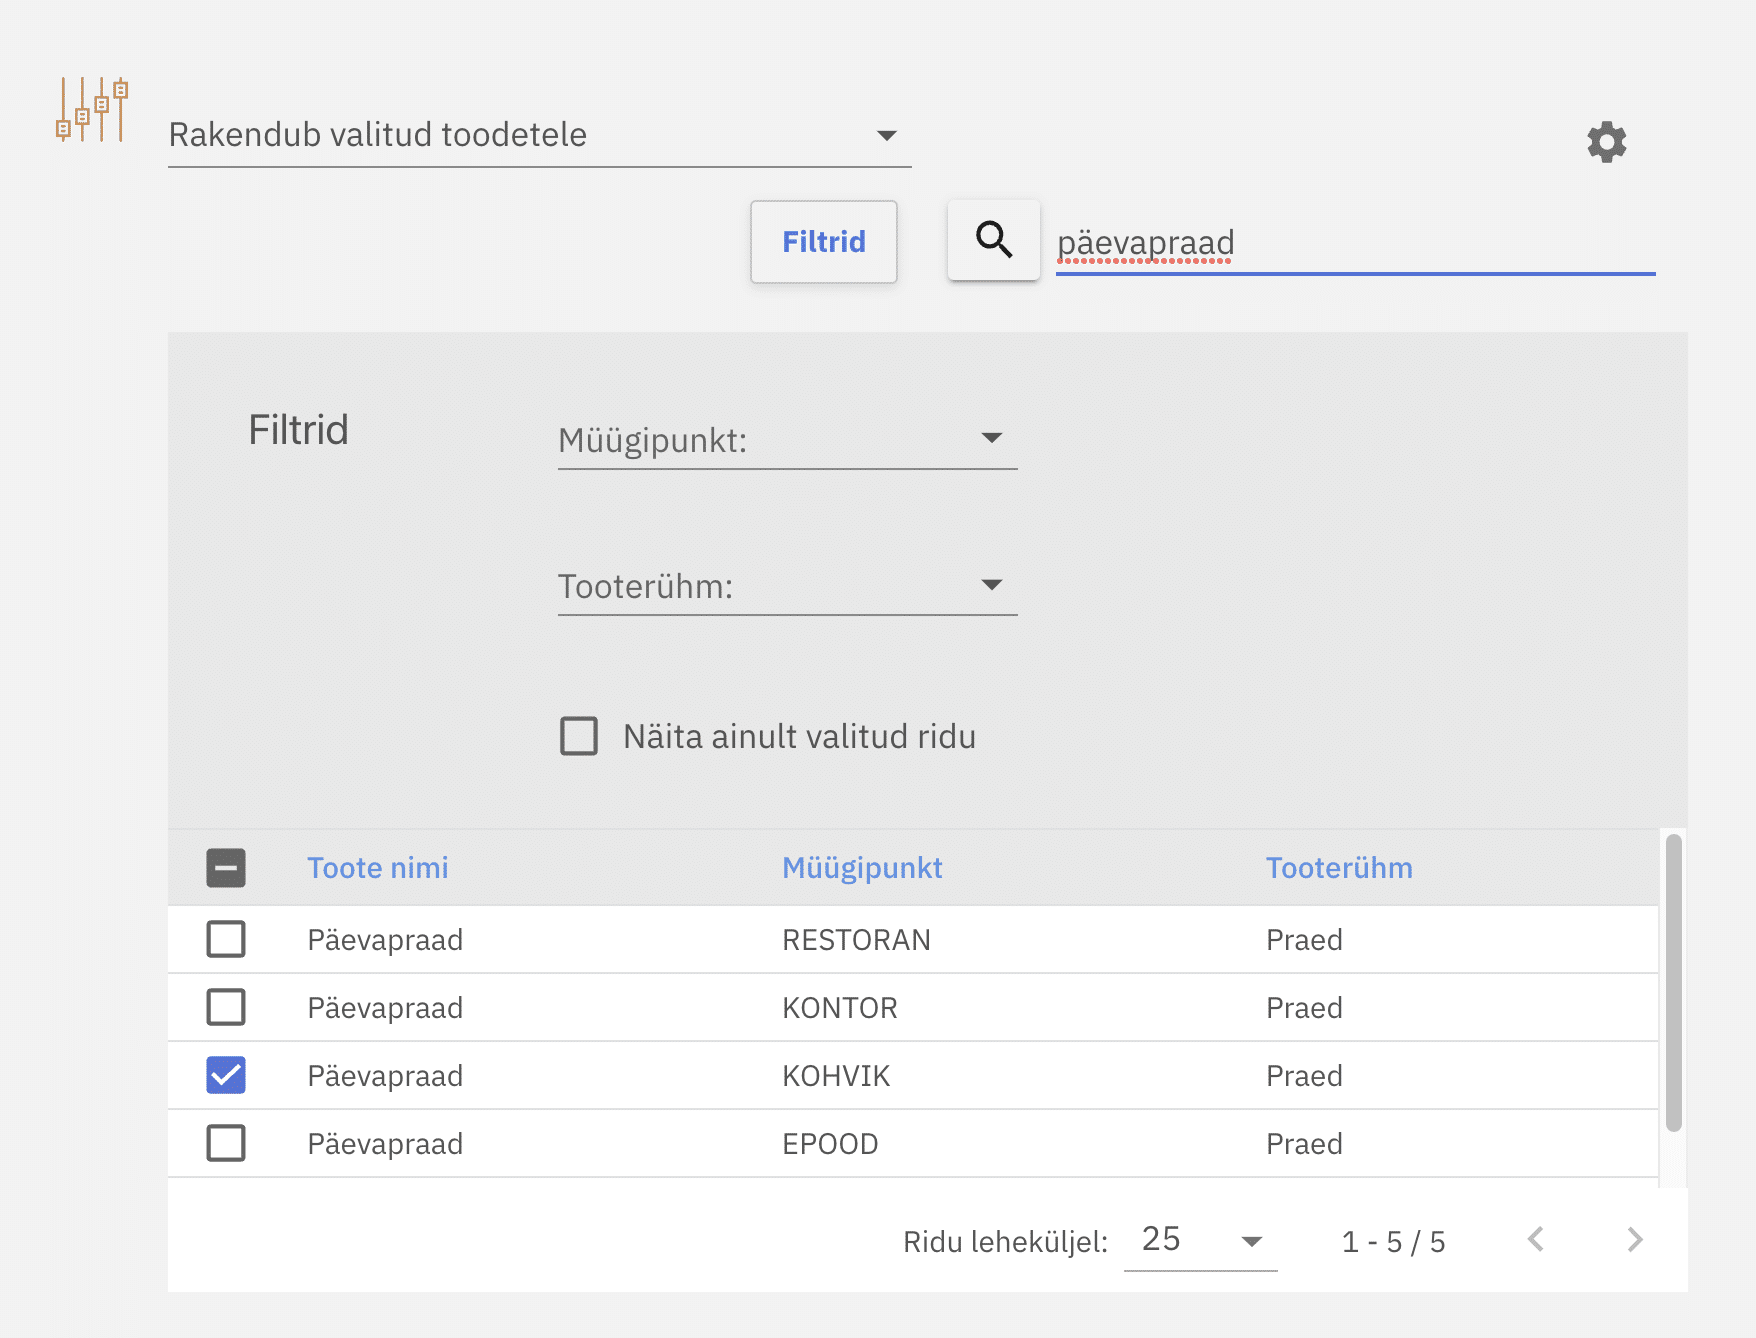Toggle the select-all header checkbox
The image size is (1756, 1338).
(226, 868)
